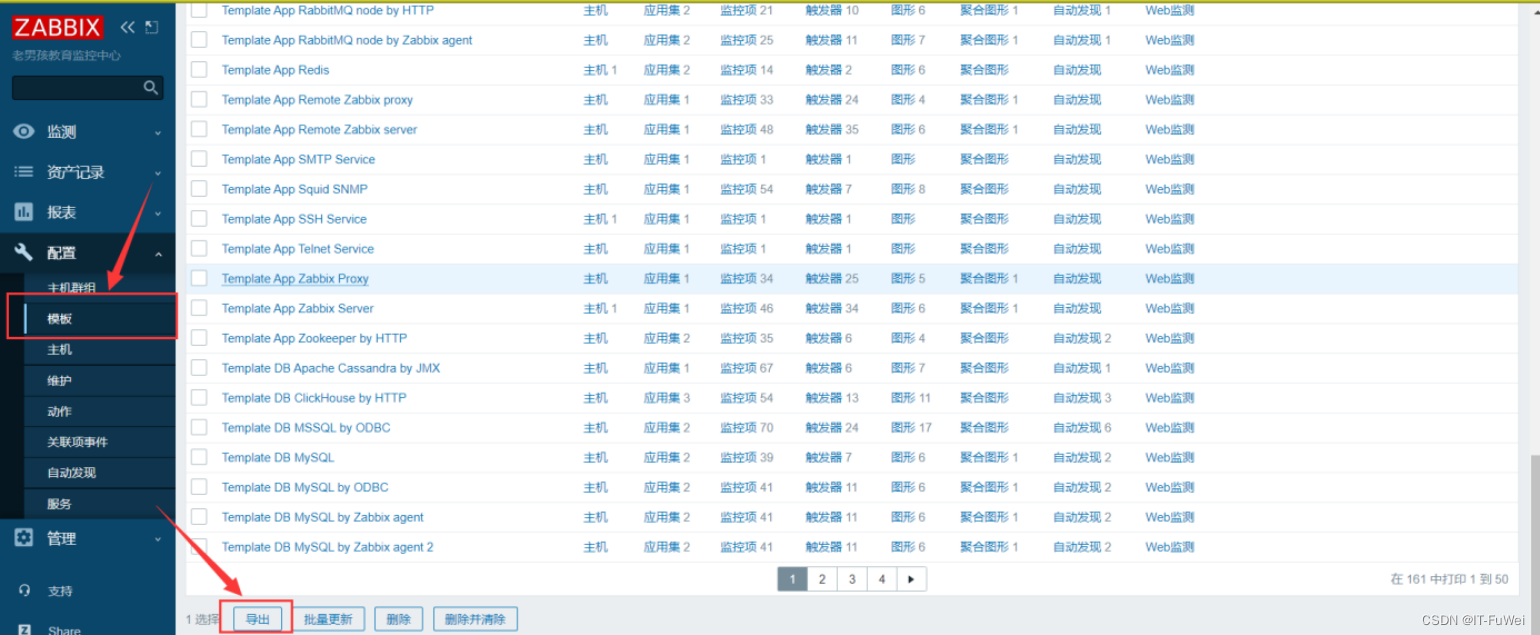Viewport: 1540px width, 635px height.
Task: Go to page 3 of templates
Action: (x=852, y=579)
